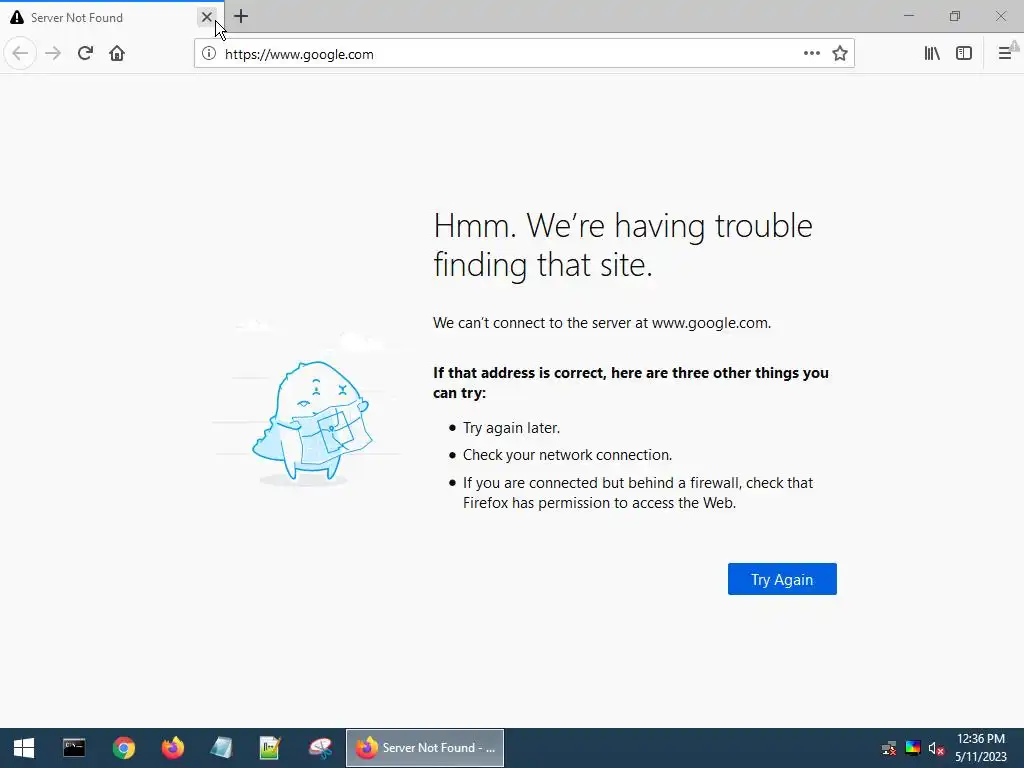Click the 'Try again later.' bullet text
The image size is (1024, 768).
pyautogui.click(x=511, y=428)
